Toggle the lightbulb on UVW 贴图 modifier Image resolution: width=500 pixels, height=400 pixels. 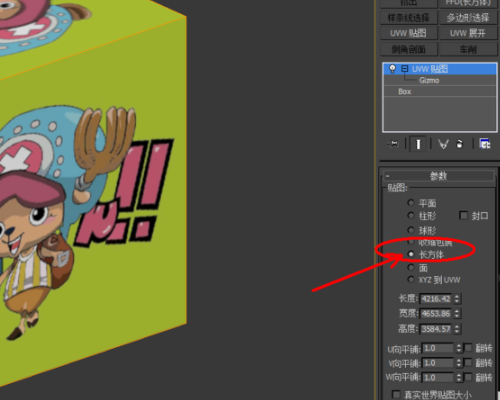tap(392, 69)
